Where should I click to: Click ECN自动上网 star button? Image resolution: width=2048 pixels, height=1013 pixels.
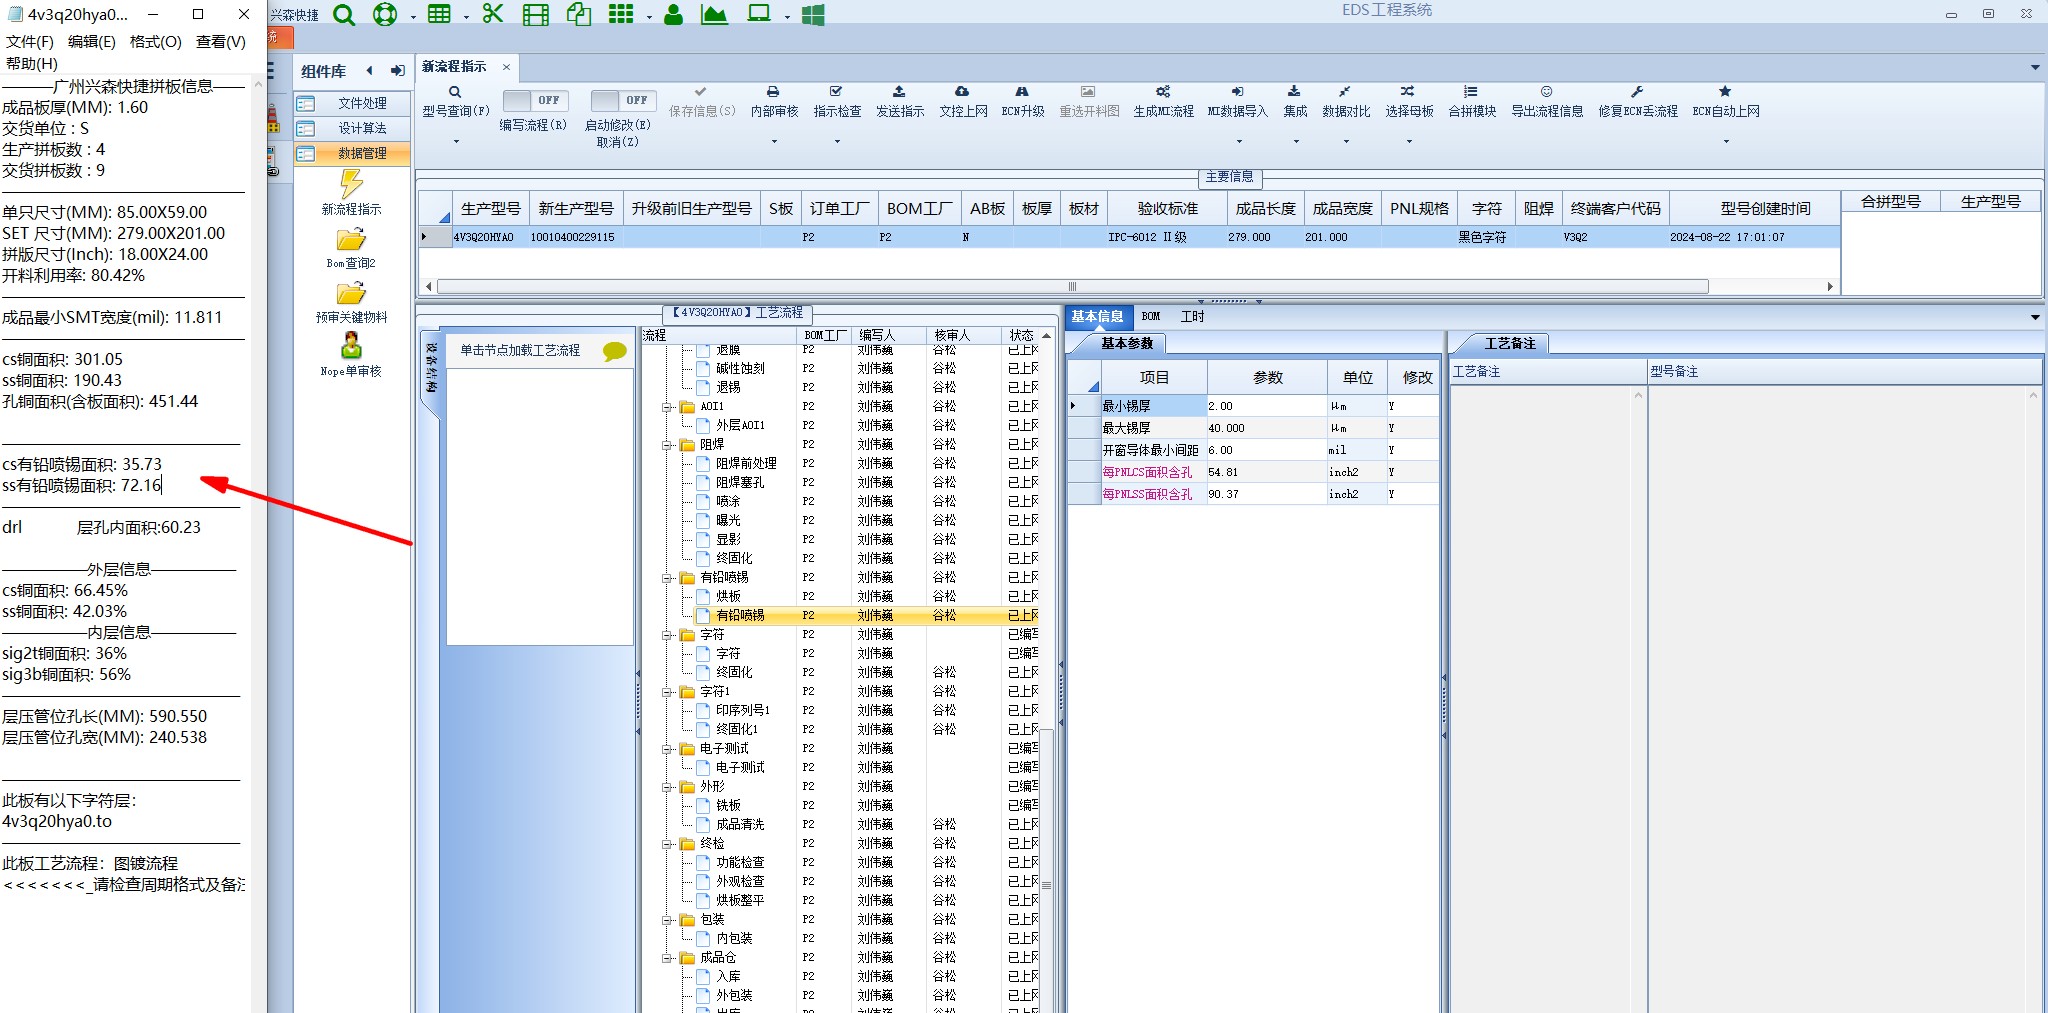(x=1725, y=101)
